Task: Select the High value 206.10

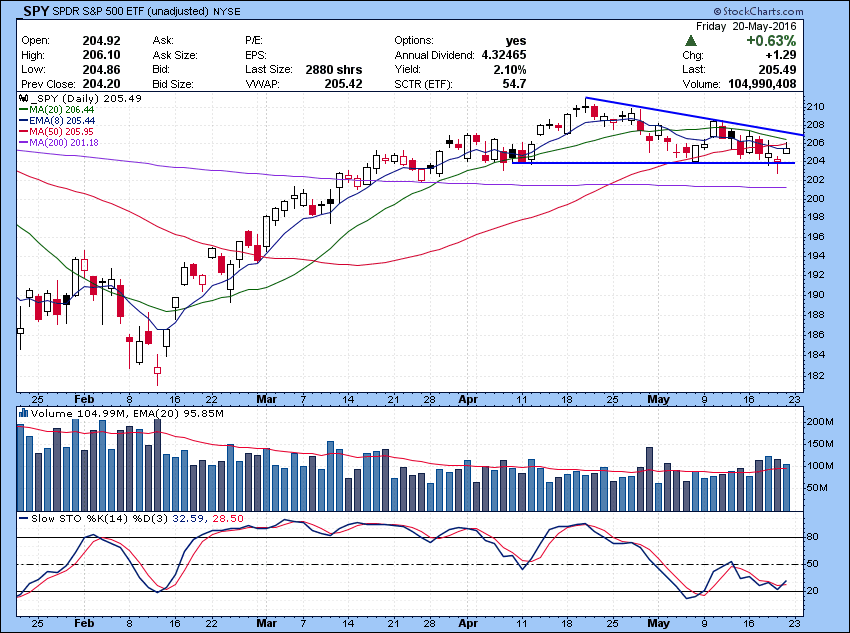Action: point(101,55)
